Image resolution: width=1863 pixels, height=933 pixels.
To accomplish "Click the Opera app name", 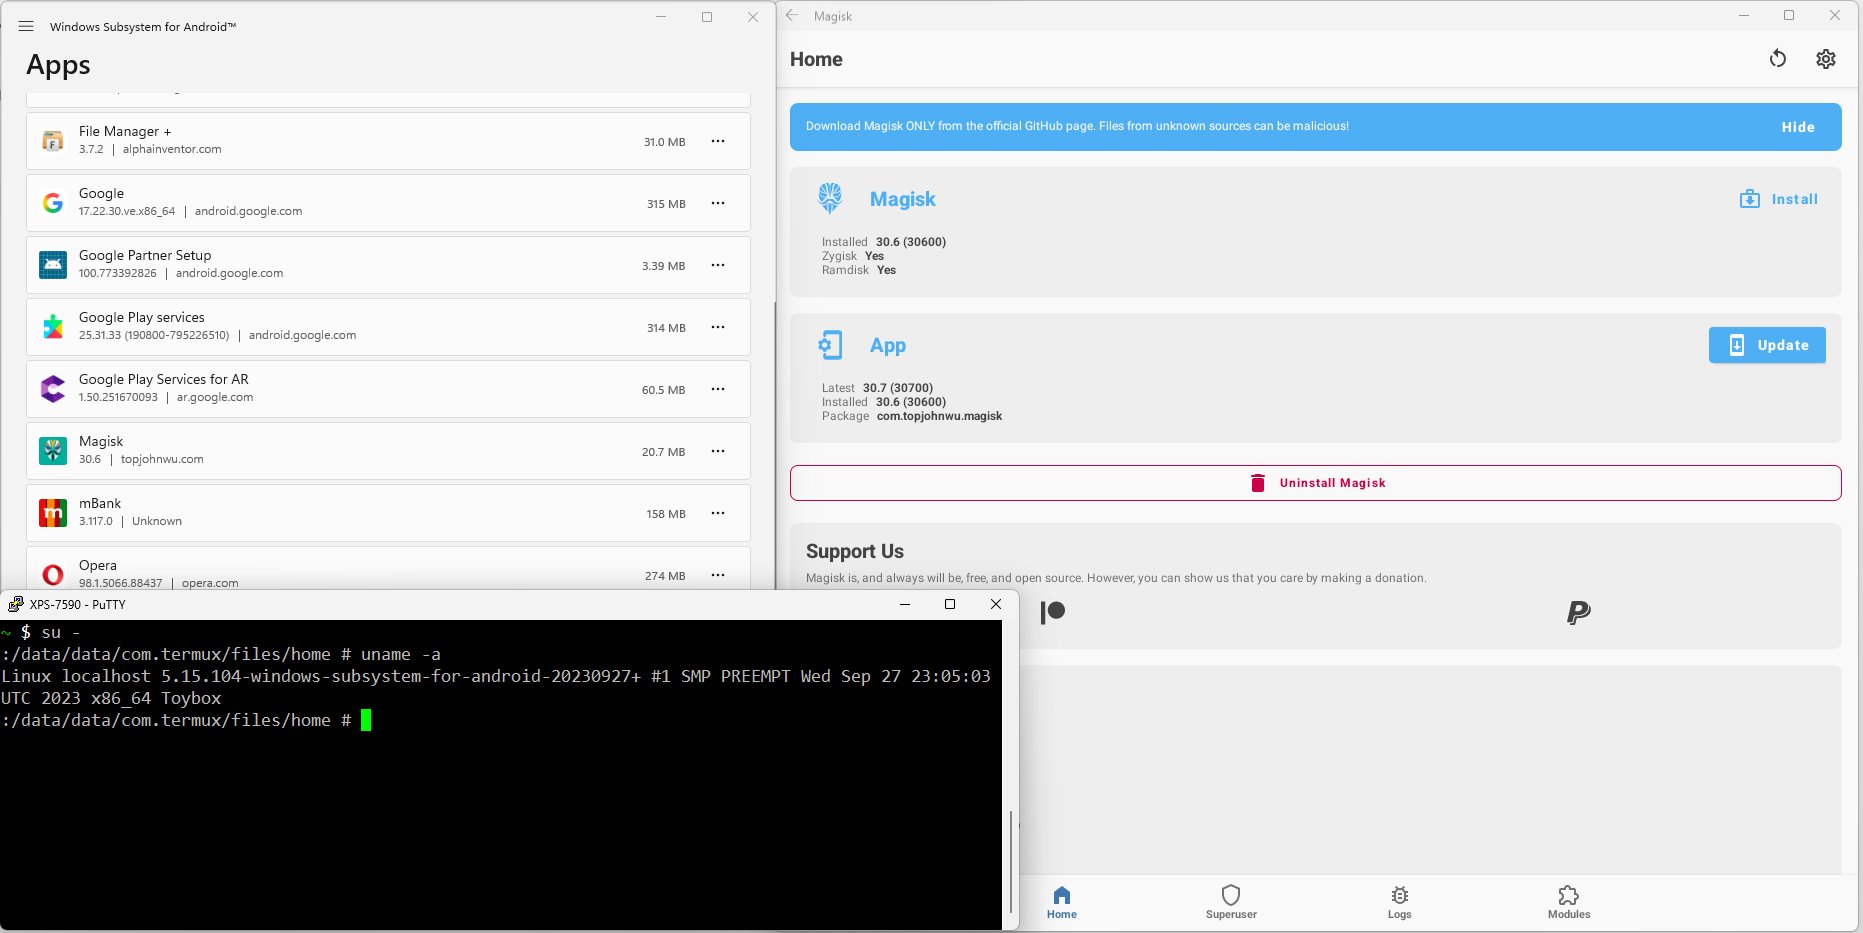I will pyautogui.click(x=98, y=565).
